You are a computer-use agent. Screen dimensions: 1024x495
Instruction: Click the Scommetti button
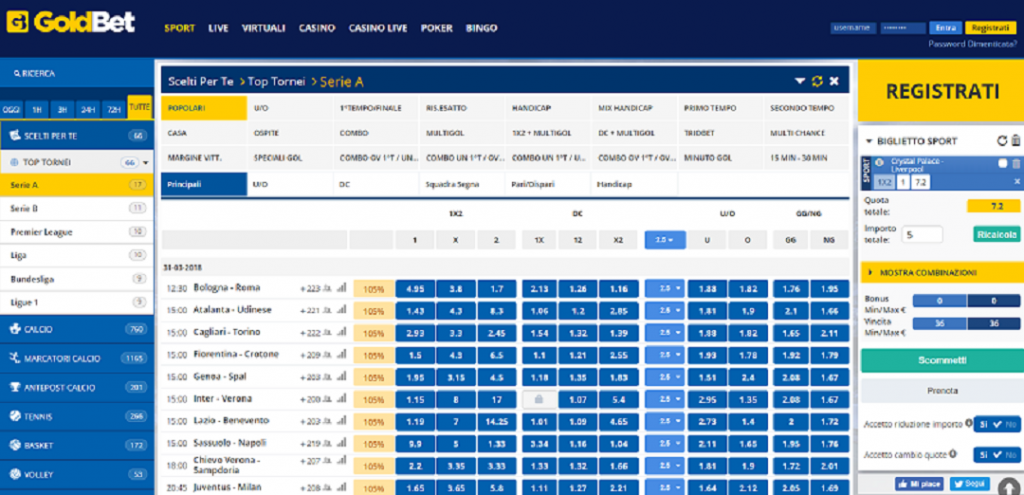coord(940,360)
